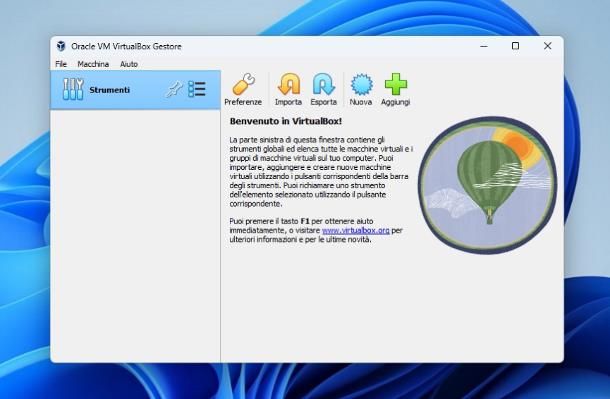Pin the Strumenti pane with pushpin icon

point(174,89)
